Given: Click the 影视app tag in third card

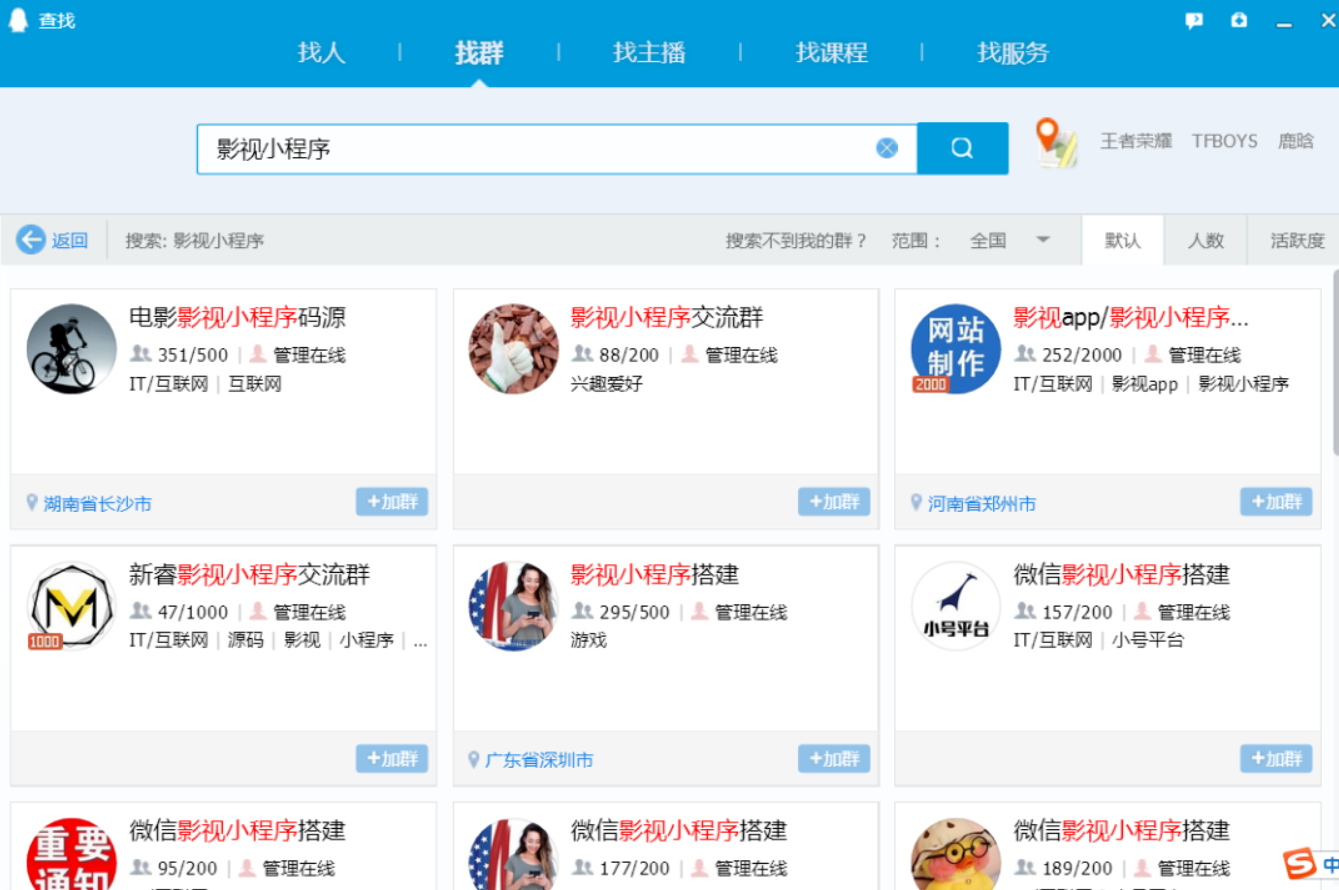Looking at the screenshot, I should (1145, 384).
